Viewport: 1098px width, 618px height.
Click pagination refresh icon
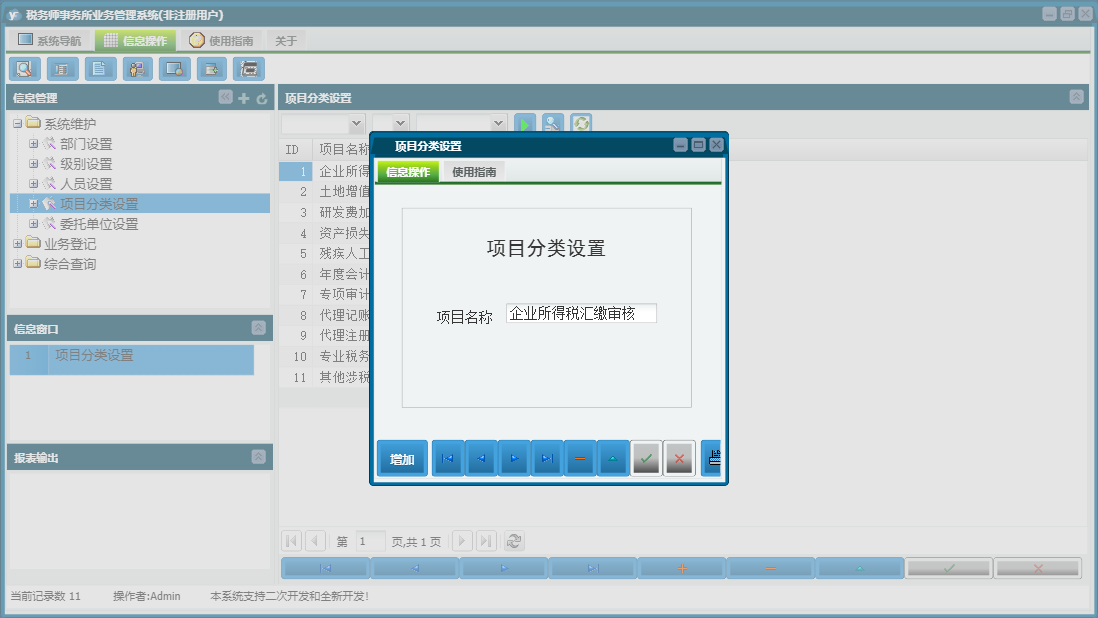tap(514, 541)
